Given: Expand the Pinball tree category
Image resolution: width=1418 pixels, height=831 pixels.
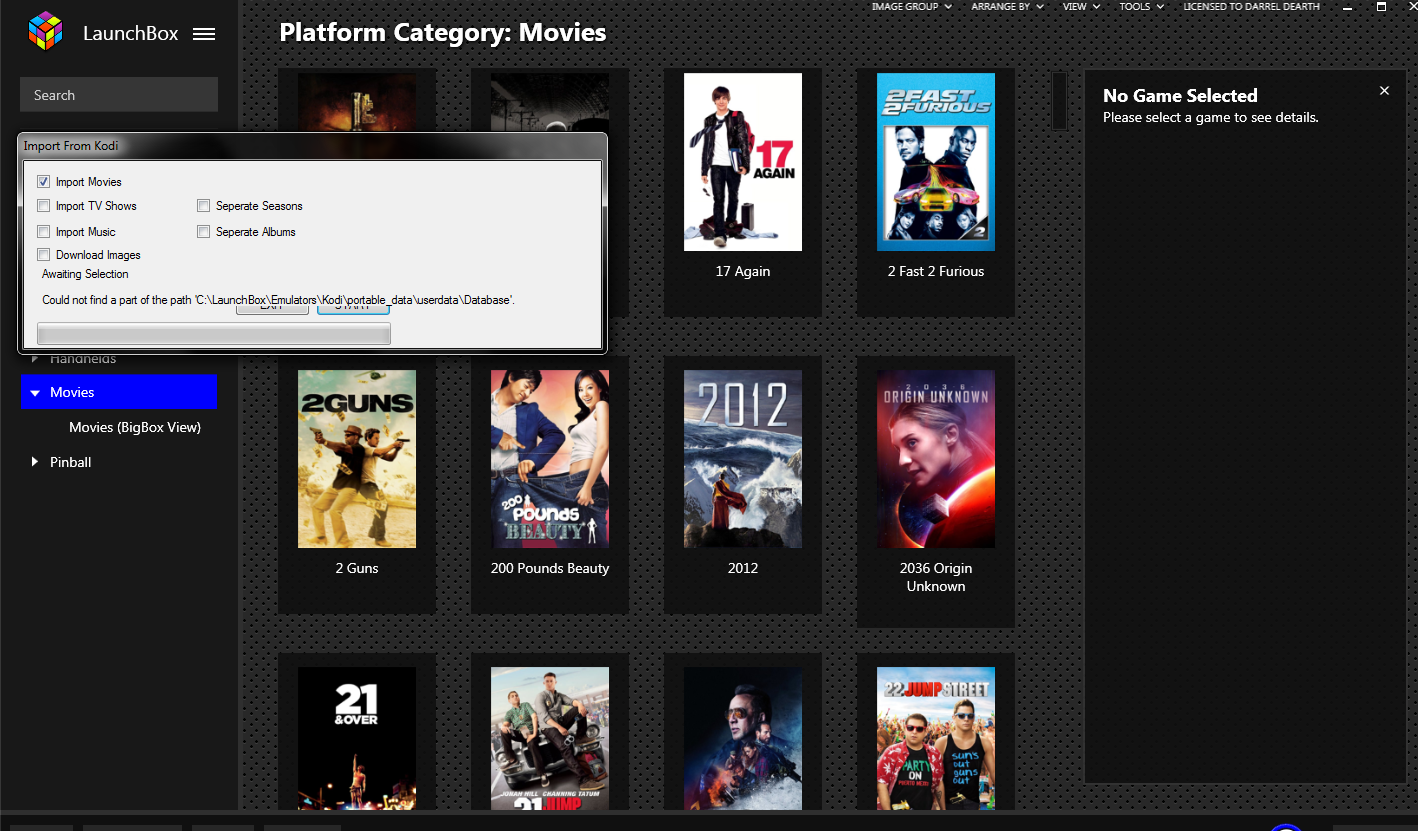Looking at the screenshot, I should tap(35, 462).
